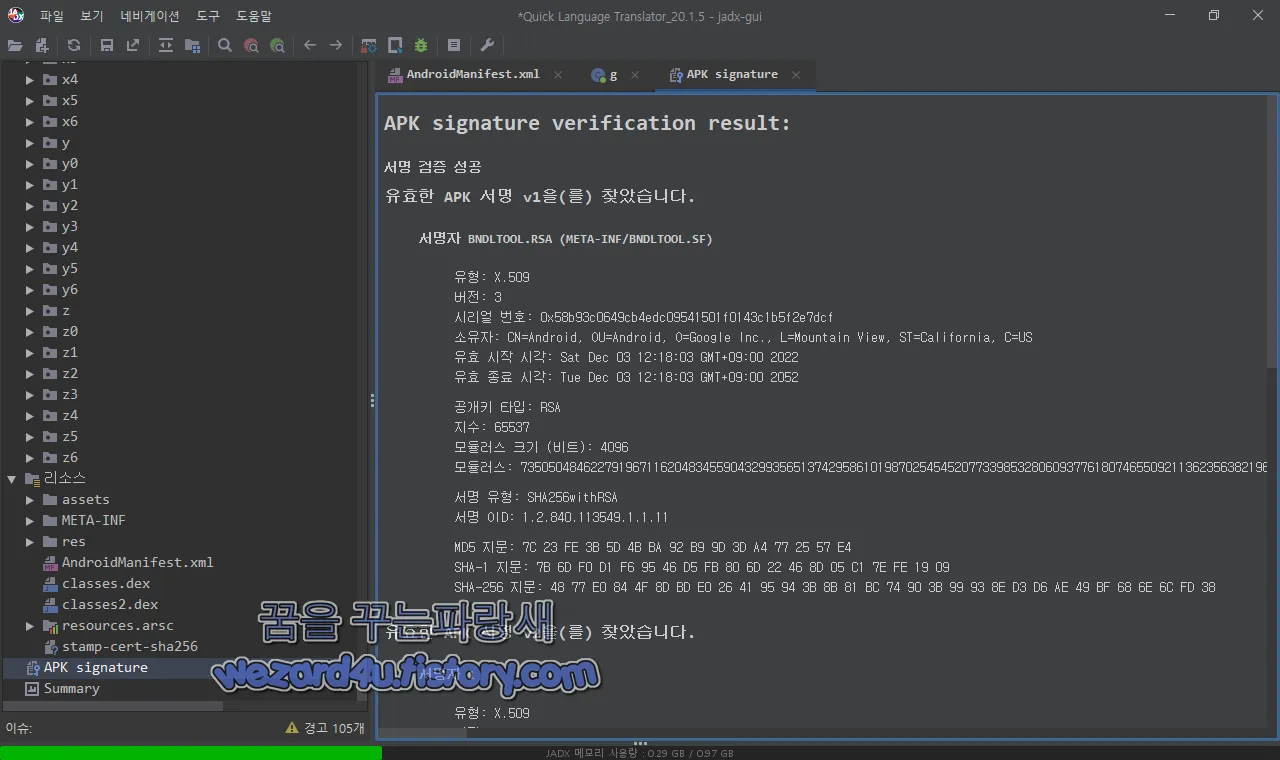The image size is (1280, 760).
Task: Click the x5 package folder icon
Action: point(50,100)
